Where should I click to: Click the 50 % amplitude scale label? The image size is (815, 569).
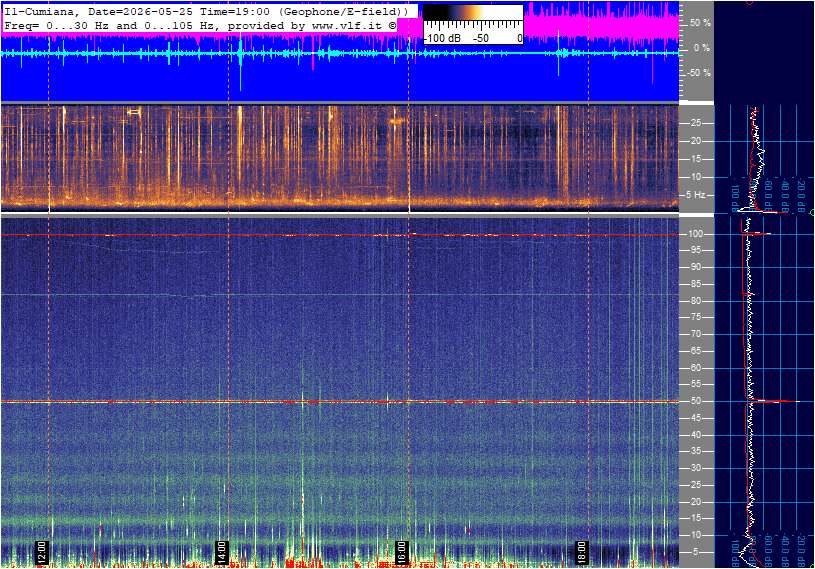pyautogui.click(x=700, y=23)
